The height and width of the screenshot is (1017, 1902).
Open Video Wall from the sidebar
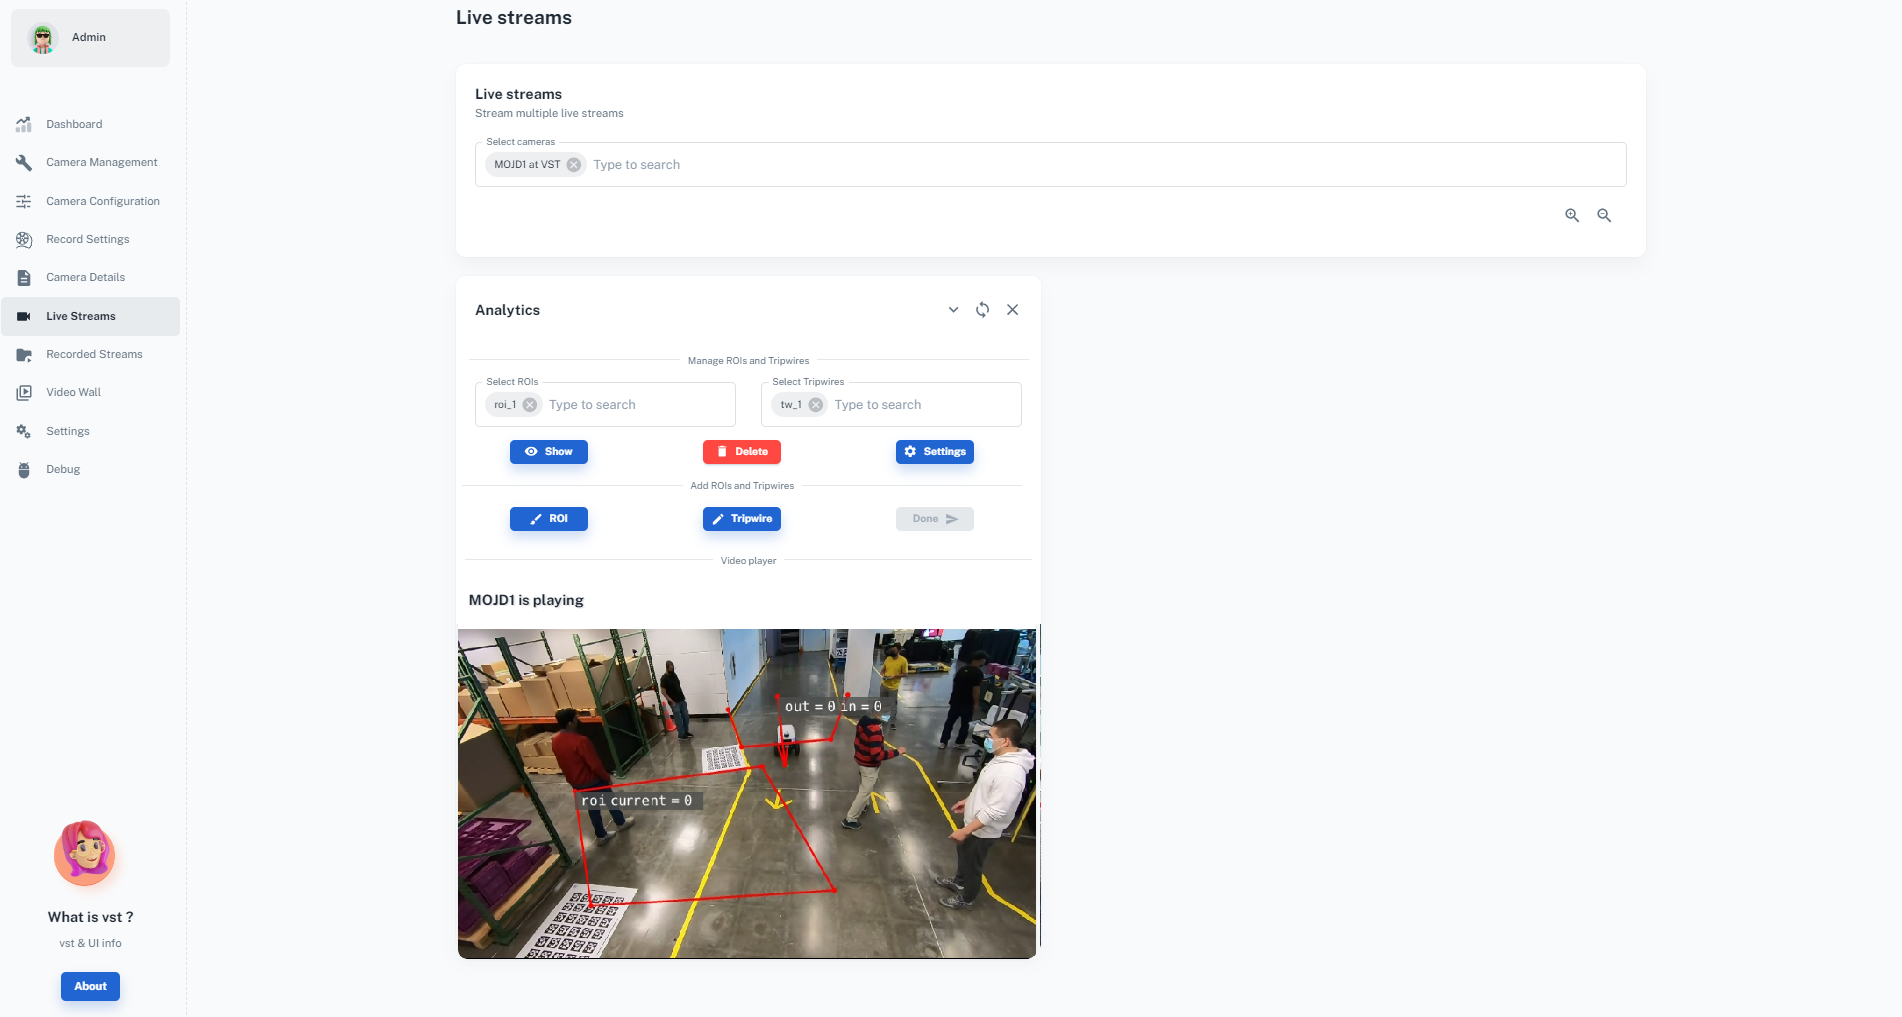pos(73,392)
